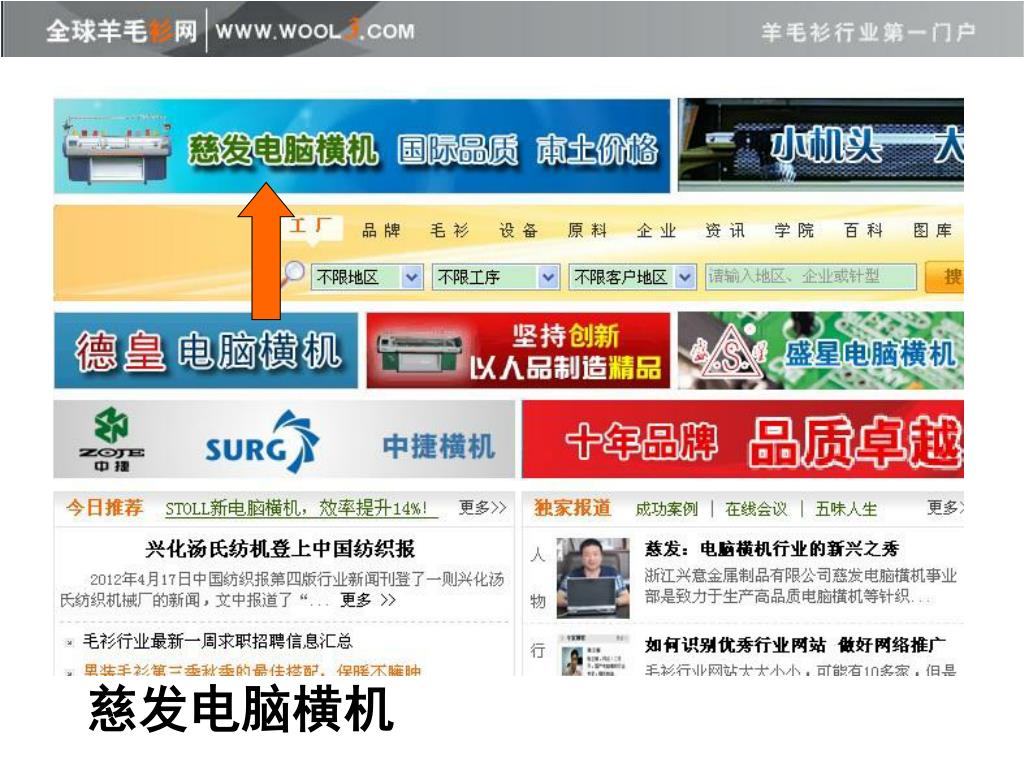Select the 图库 navigation tab
This screenshot has height=768, width=1024.
(x=933, y=231)
